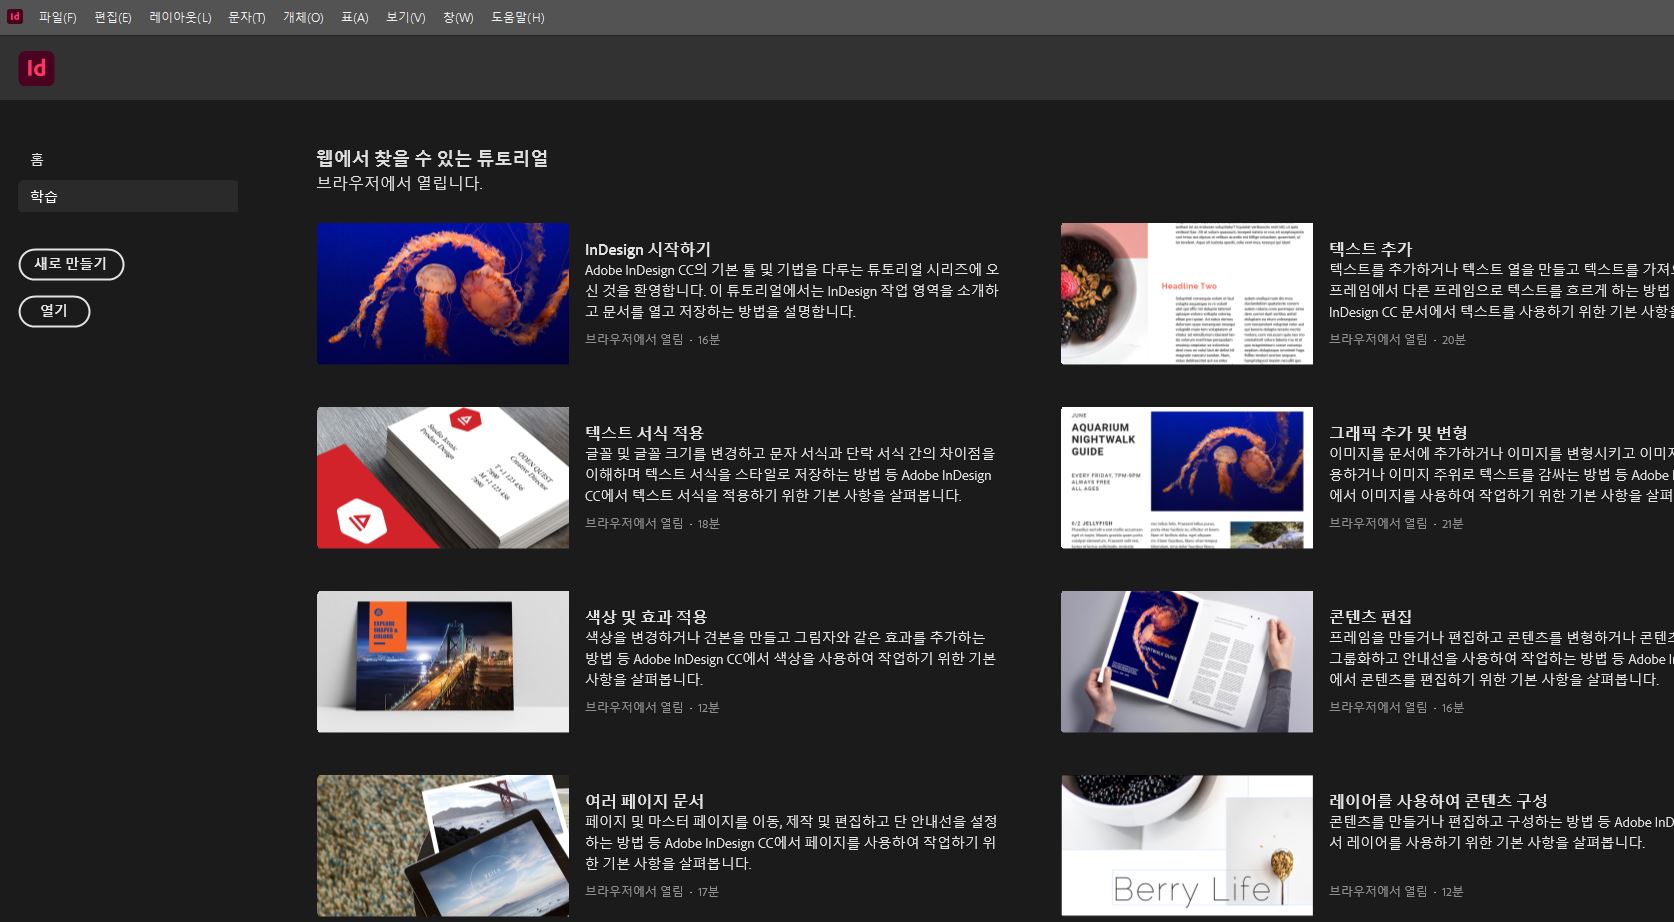
Task: Open the 파일(F) menu
Action: point(57,17)
